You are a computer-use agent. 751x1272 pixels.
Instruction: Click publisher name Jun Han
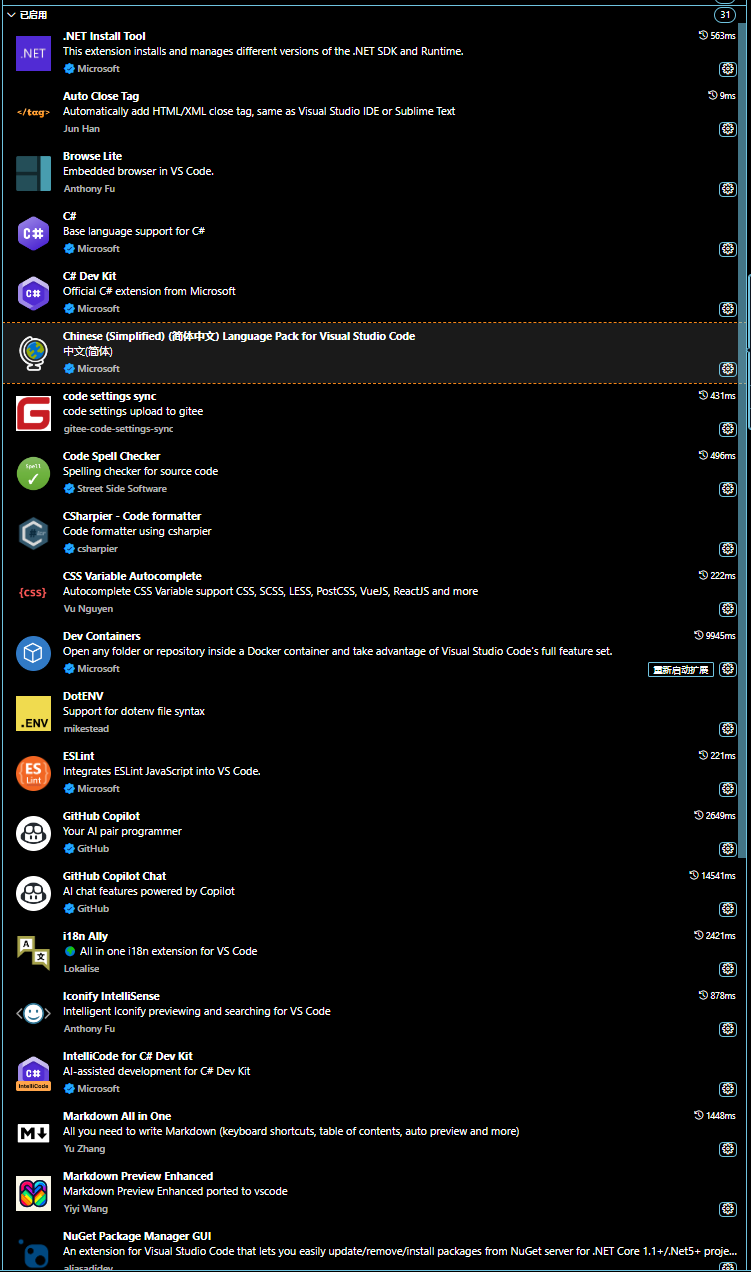[x=81, y=129]
